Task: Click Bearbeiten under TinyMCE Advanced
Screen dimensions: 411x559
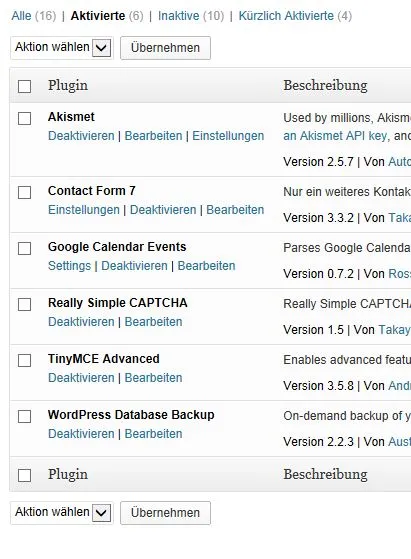Action: click(x=153, y=378)
